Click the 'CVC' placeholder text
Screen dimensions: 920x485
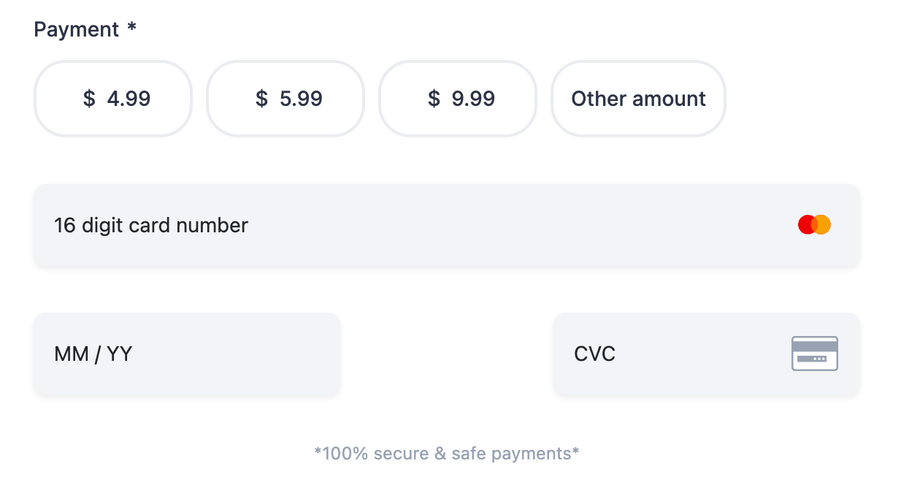[x=595, y=354]
